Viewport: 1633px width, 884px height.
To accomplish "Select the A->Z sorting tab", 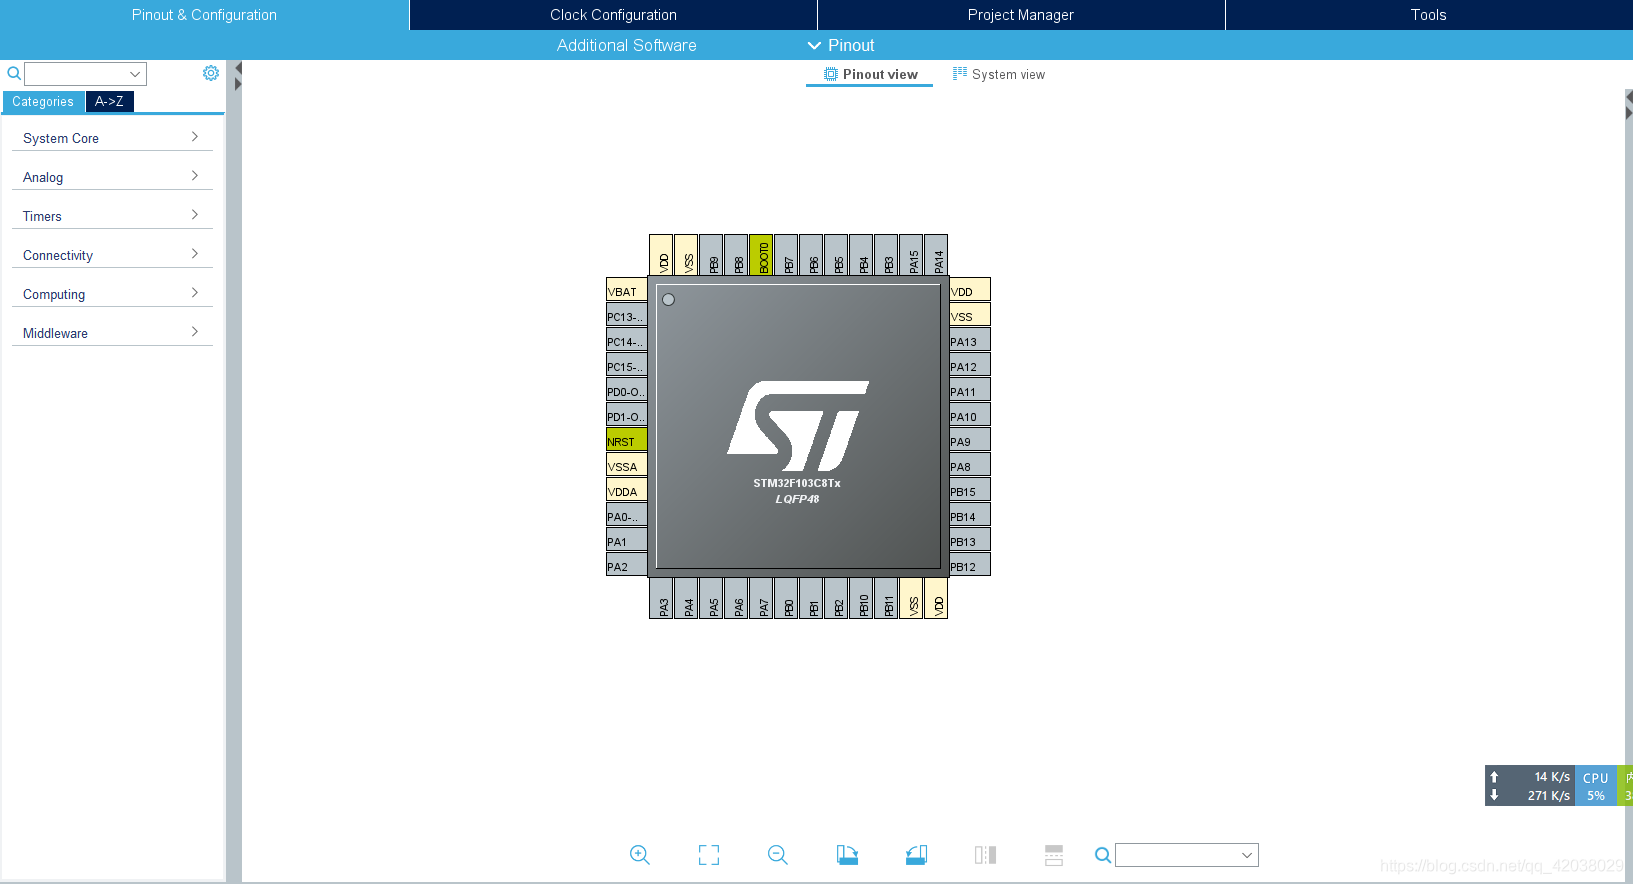I will click(109, 102).
